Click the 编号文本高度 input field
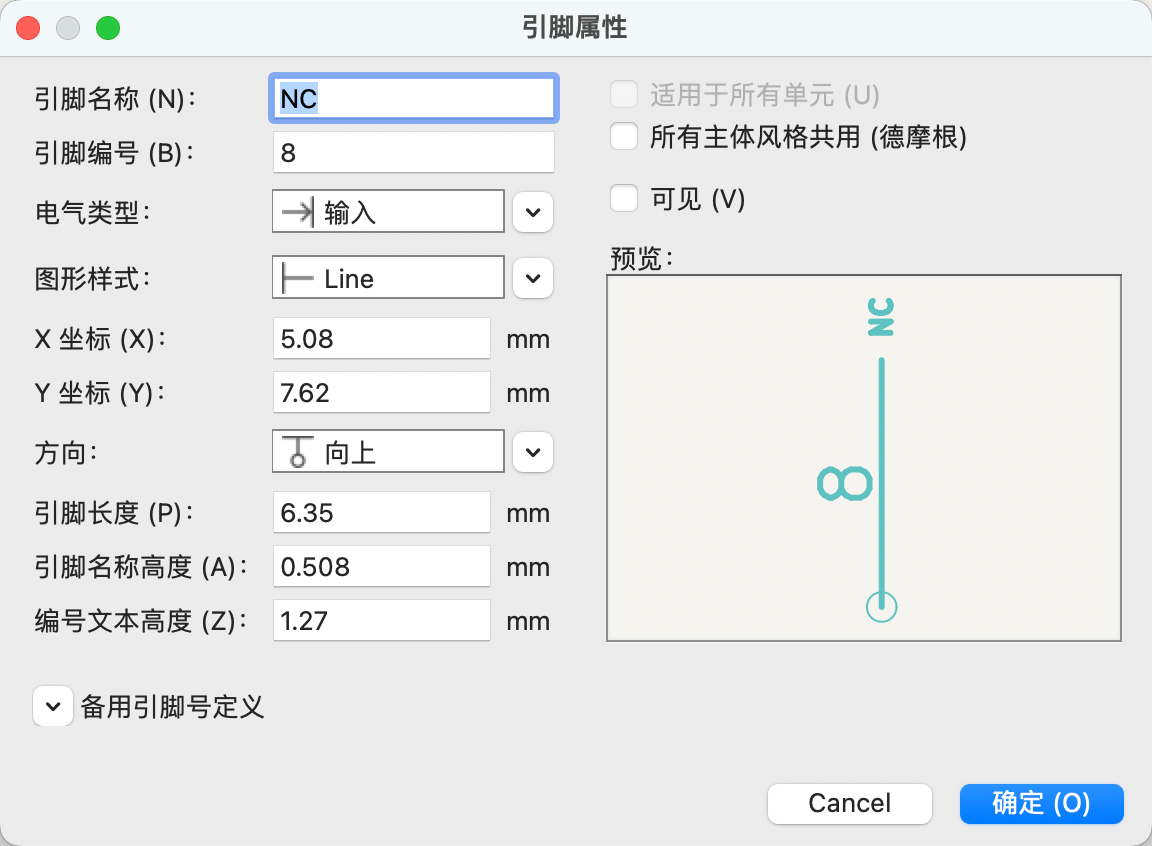Image resolution: width=1152 pixels, height=846 pixels. pyautogui.click(x=381, y=621)
